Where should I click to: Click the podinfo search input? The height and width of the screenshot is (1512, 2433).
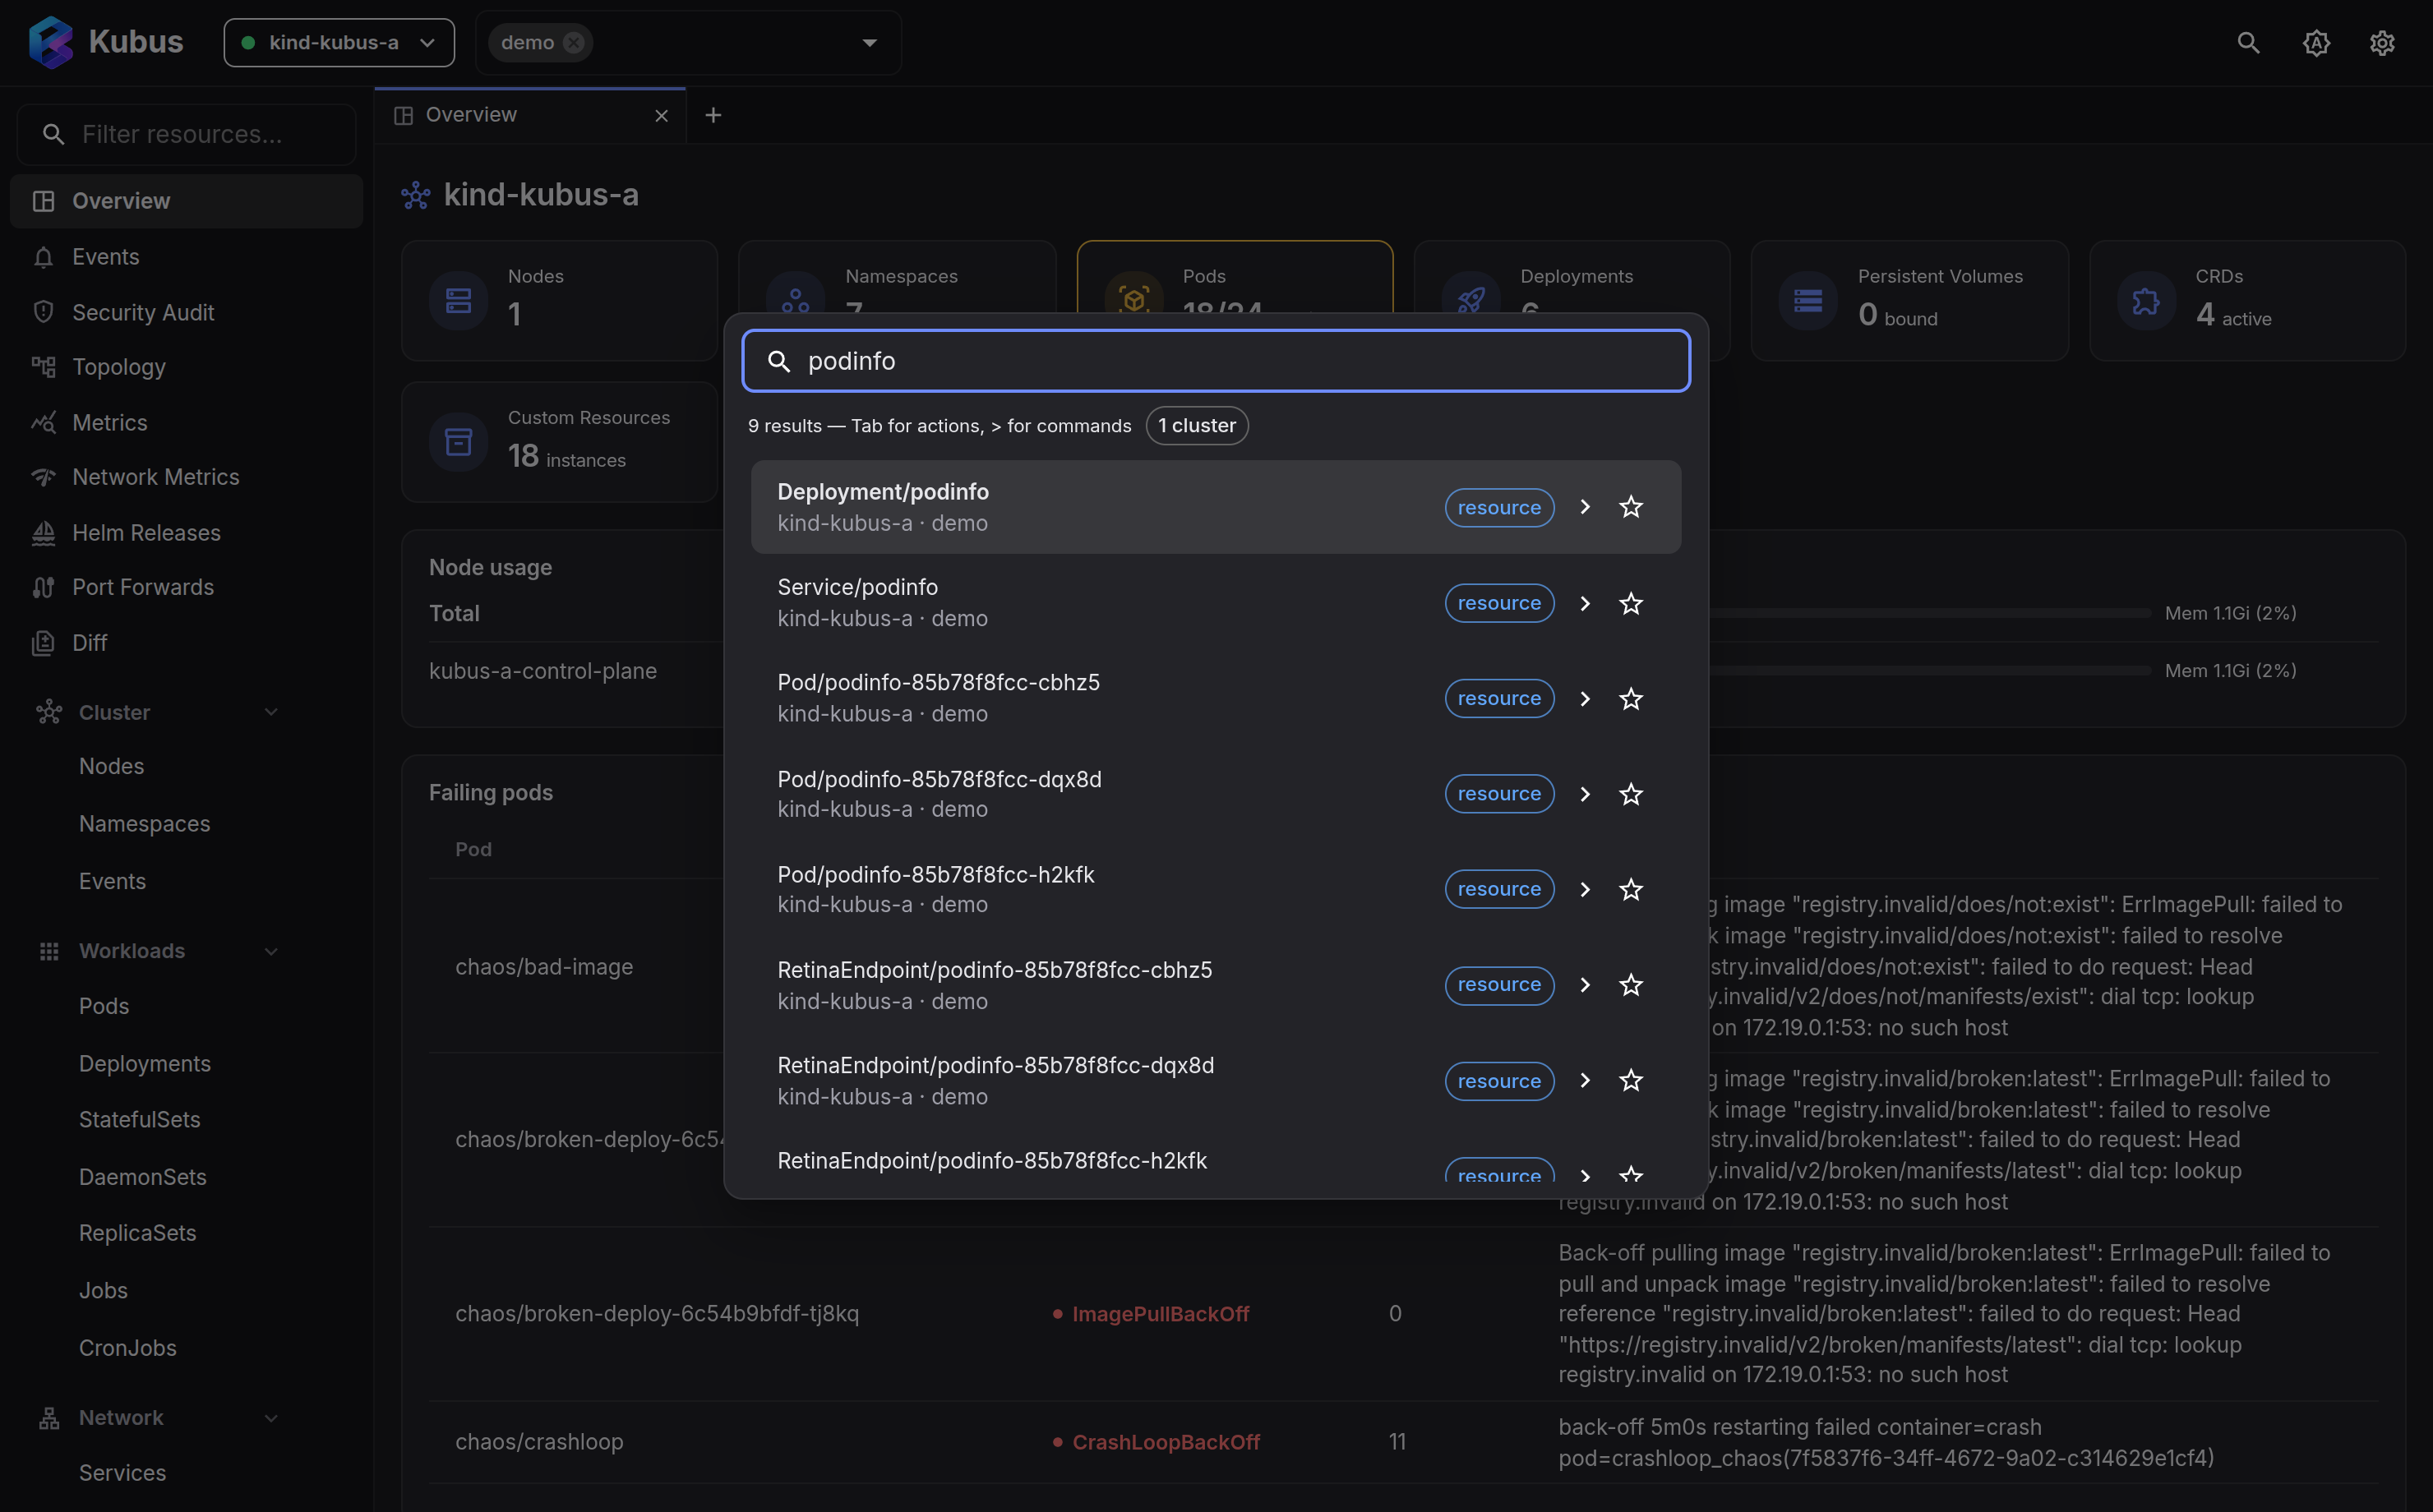(1216, 361)
